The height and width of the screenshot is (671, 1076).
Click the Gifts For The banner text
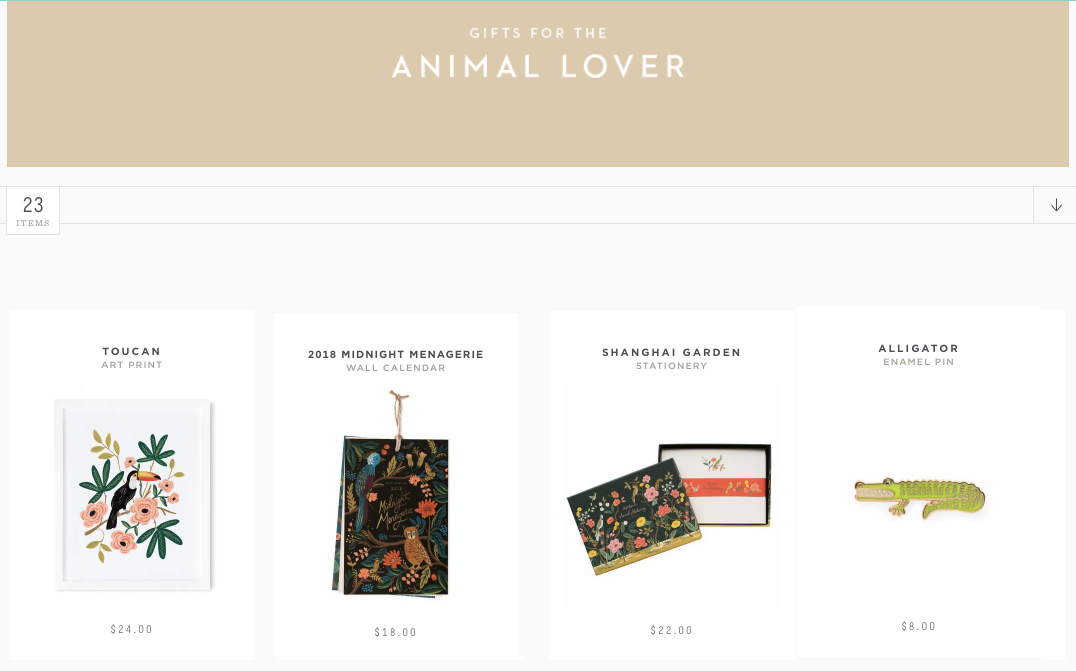539,33
